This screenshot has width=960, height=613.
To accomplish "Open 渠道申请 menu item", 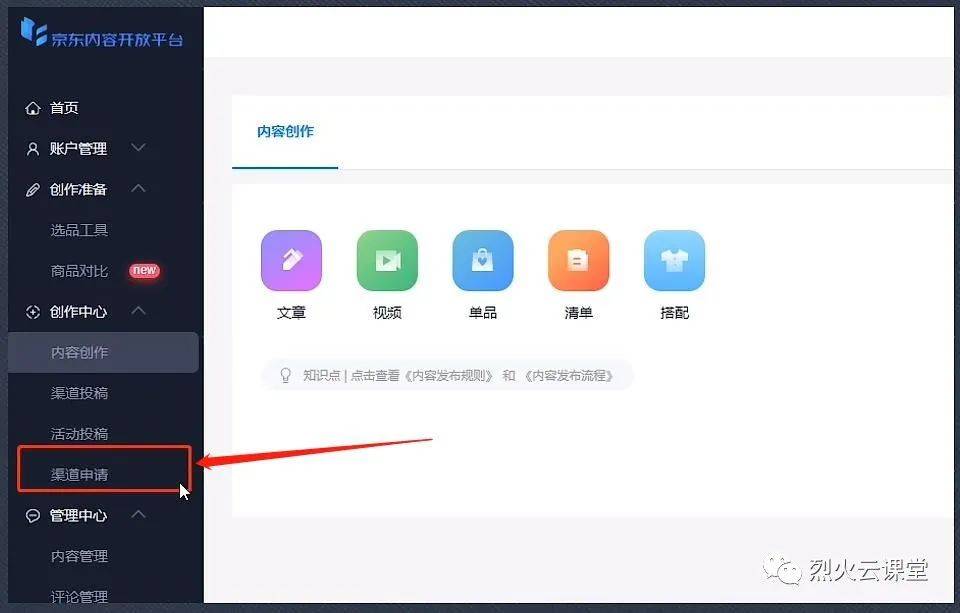I will [79, 475].
